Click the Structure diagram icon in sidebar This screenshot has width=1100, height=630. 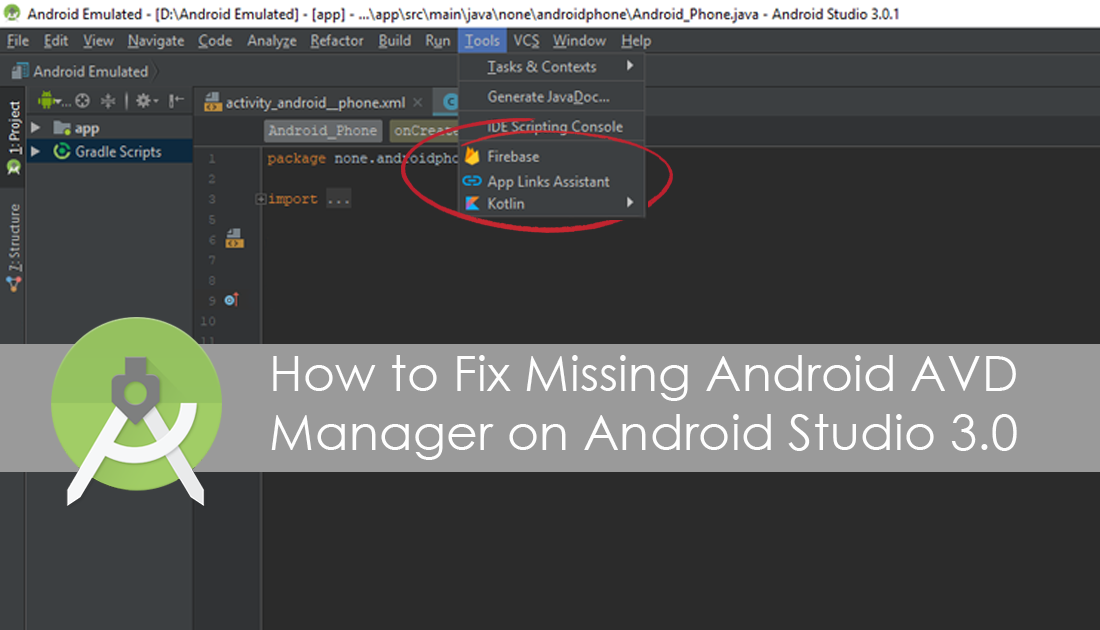tap(14, 284)
